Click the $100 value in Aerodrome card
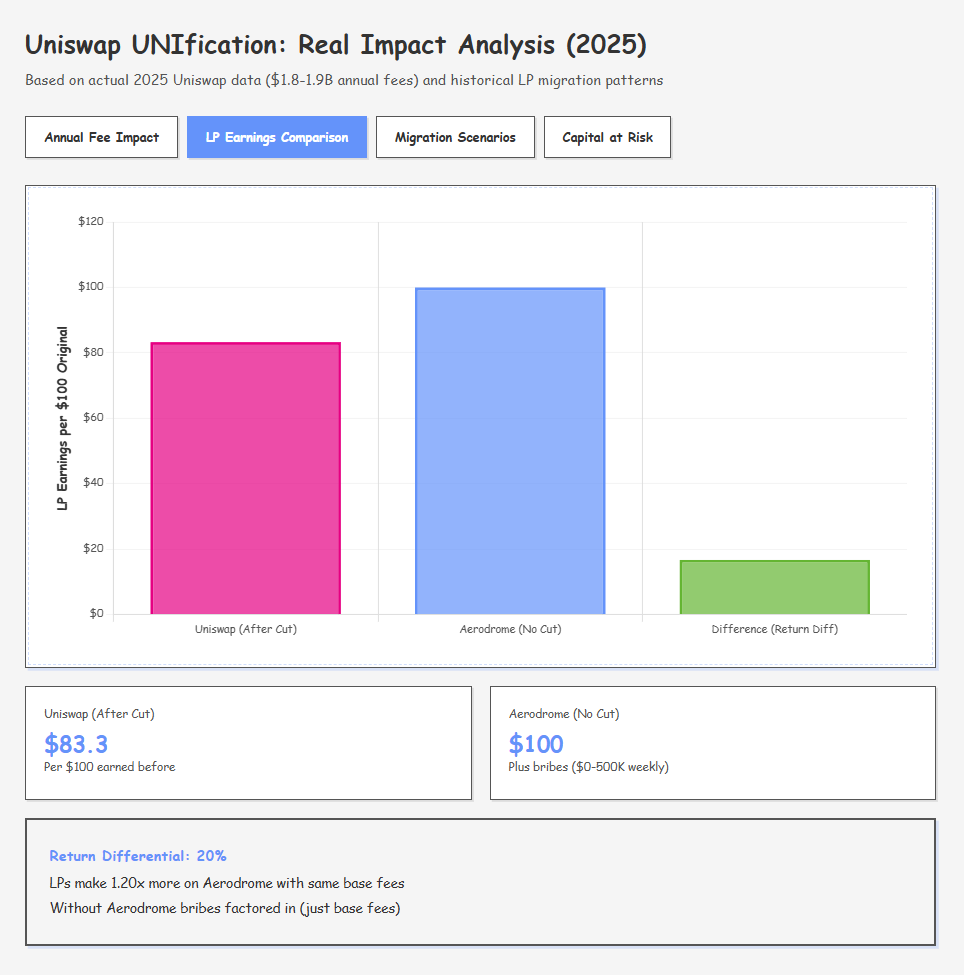The image size is (964, 975). [x=536, y=744]
